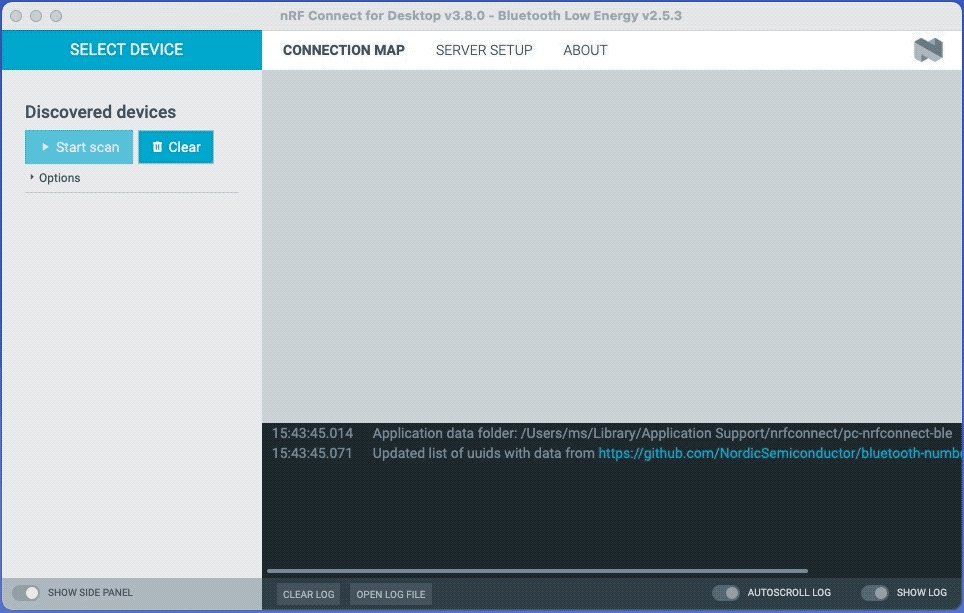Expand the scan Options section
The image size is (964, 613).
pos(55,178)
